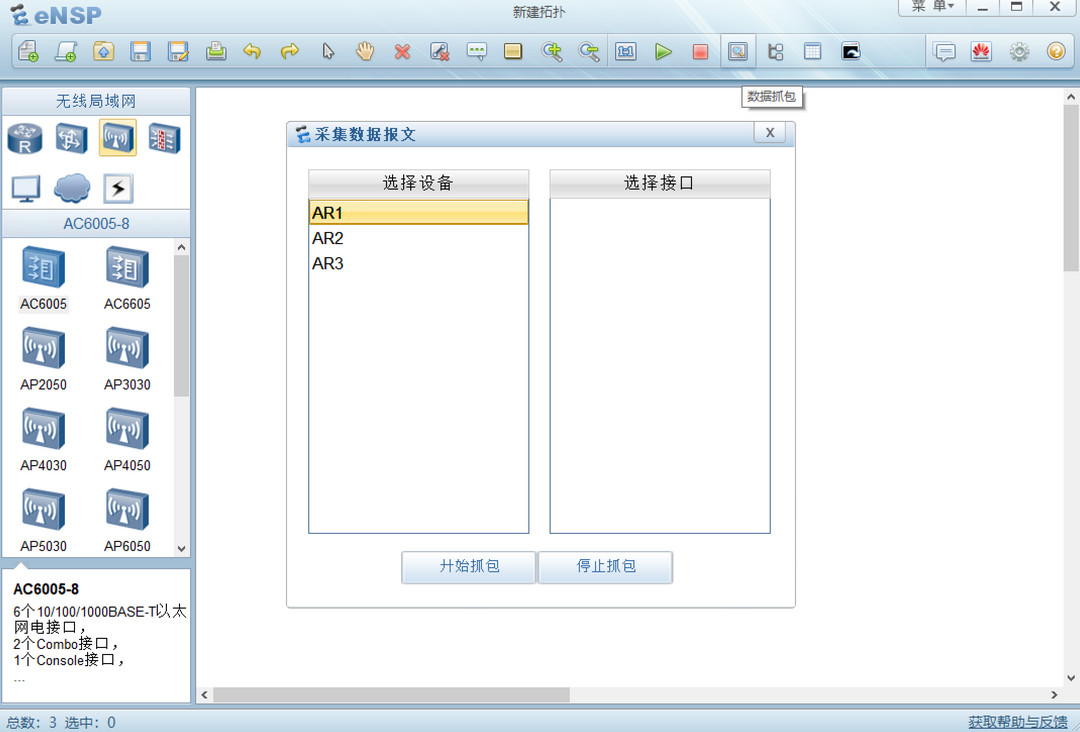Pick the AC6005 controller from the device list
The width and height of the screenshot is (1080, 732).
43,268
